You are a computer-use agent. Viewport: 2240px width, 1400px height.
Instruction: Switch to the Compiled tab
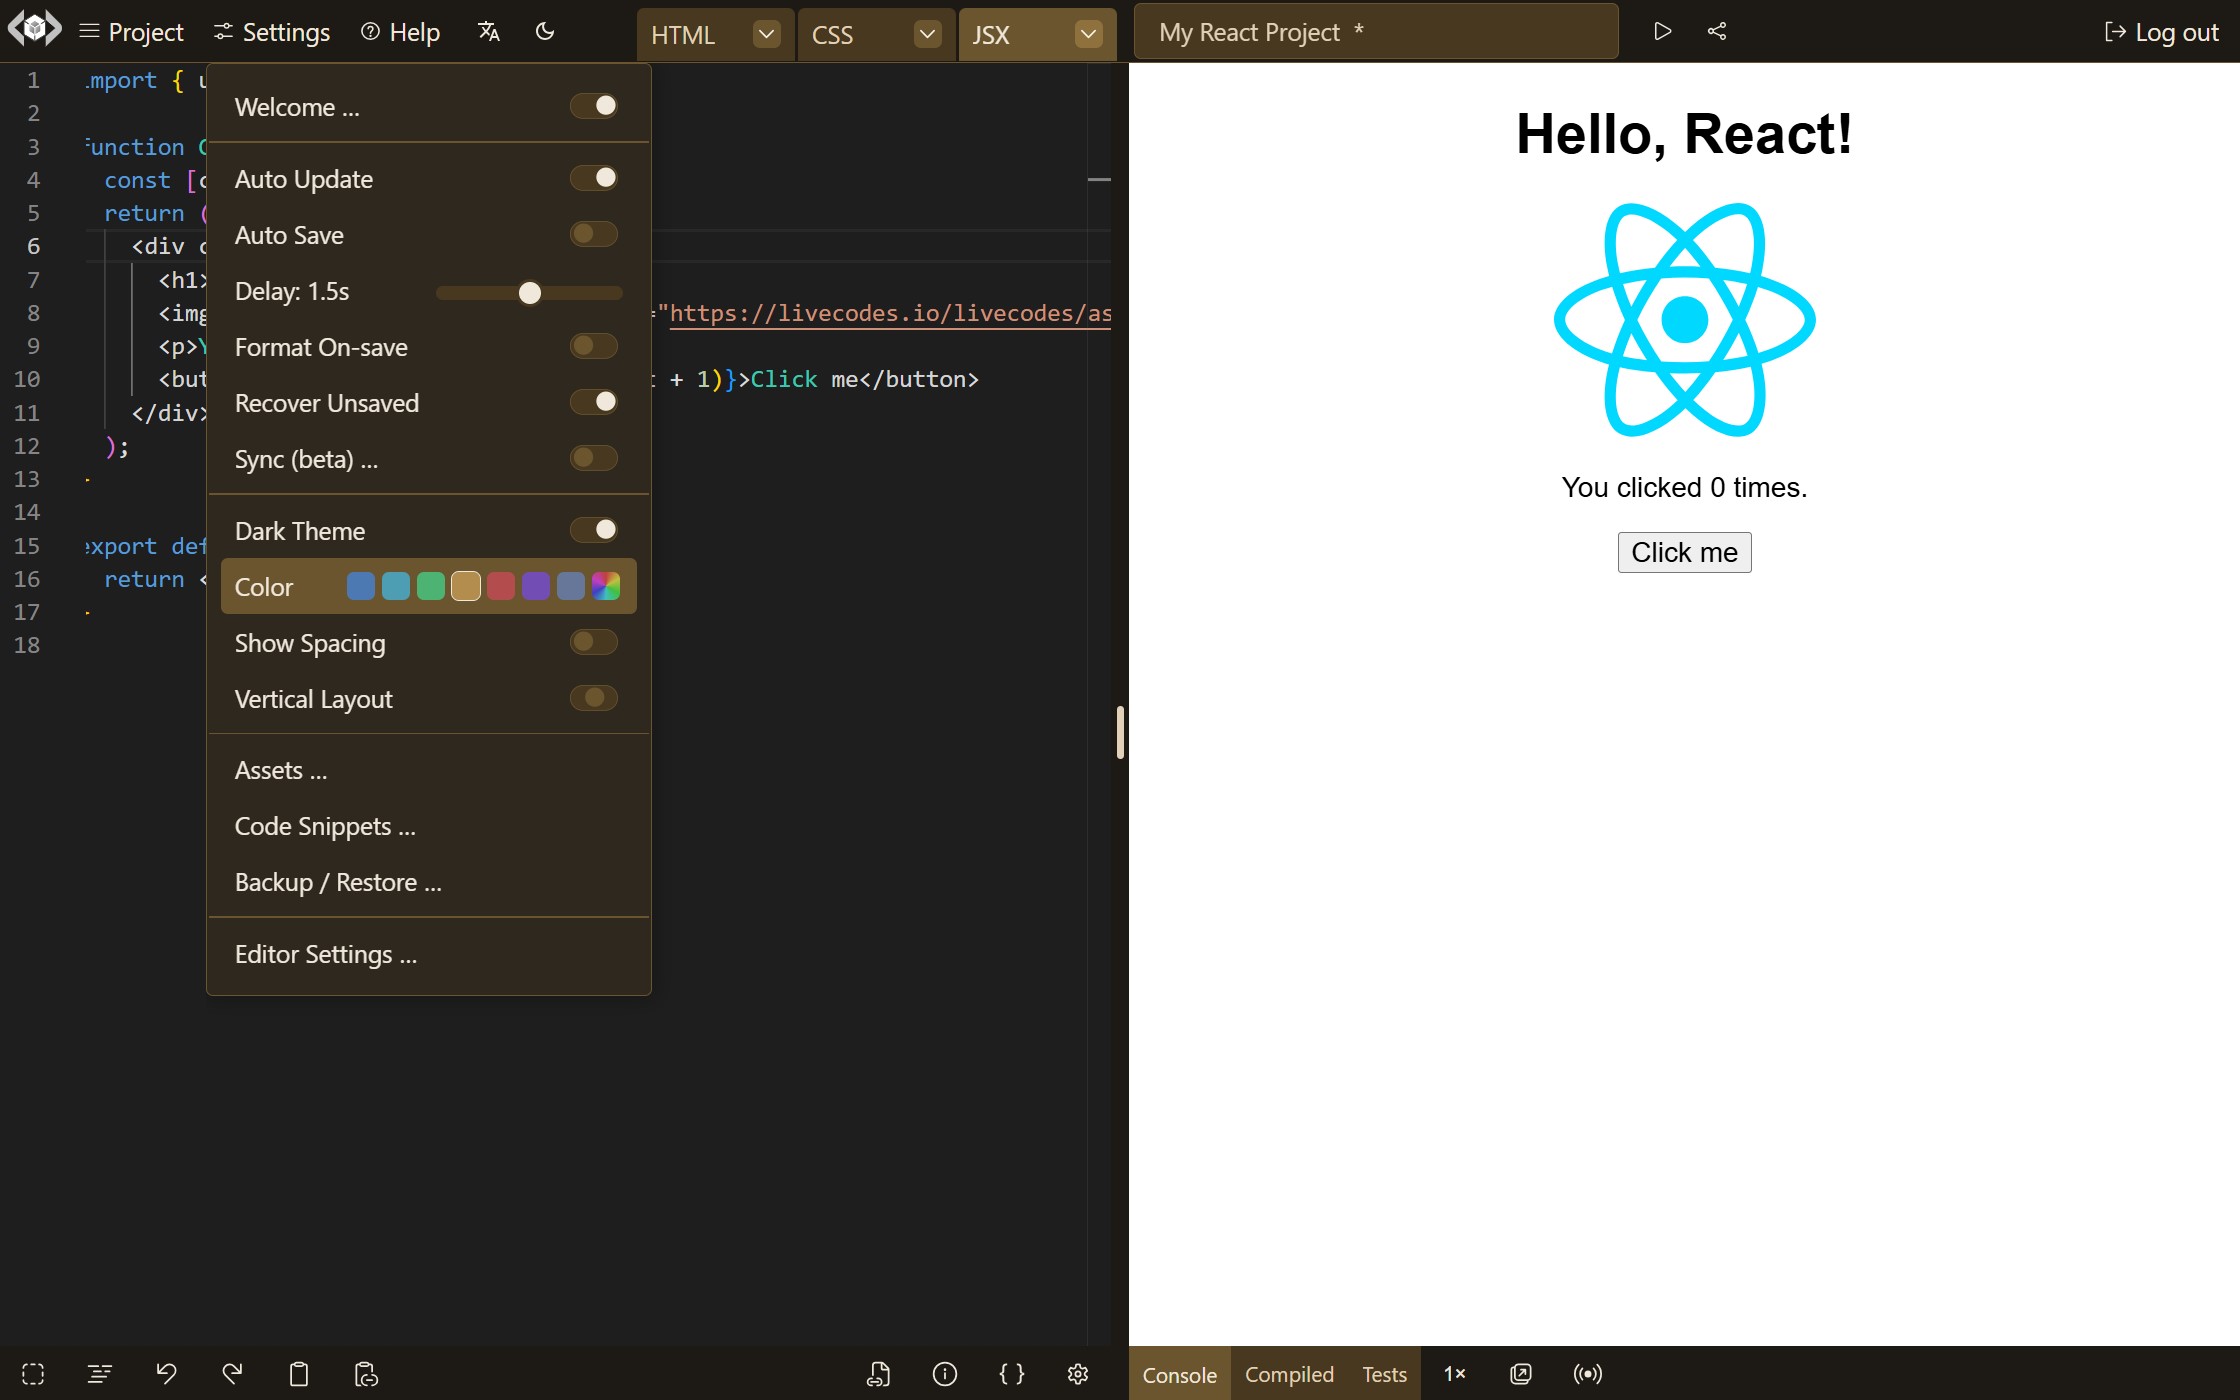[1290, 1374]
